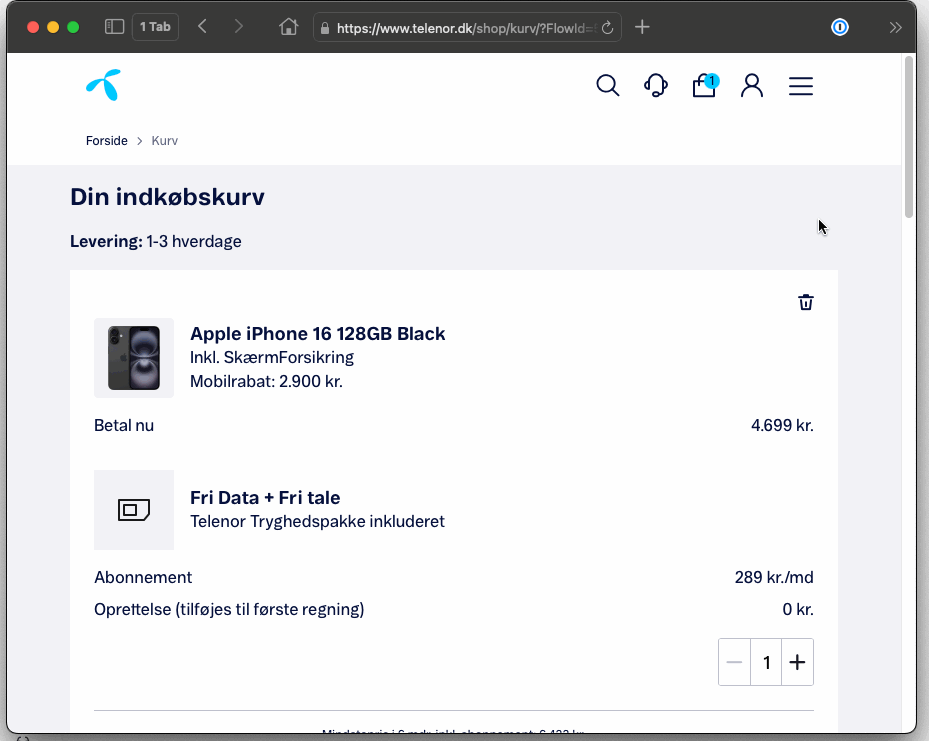Increase quantity with plus button

tap(797, 662)
